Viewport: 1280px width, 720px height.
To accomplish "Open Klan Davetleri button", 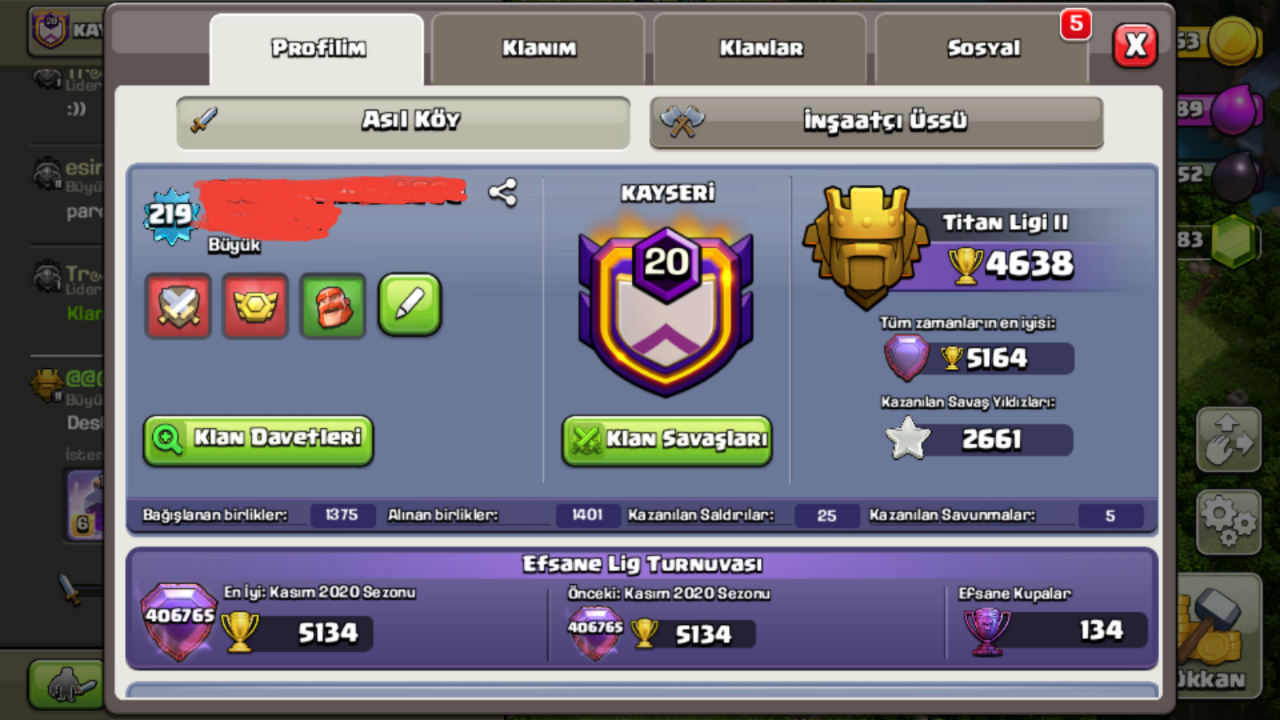I will (x=258, y=440).
